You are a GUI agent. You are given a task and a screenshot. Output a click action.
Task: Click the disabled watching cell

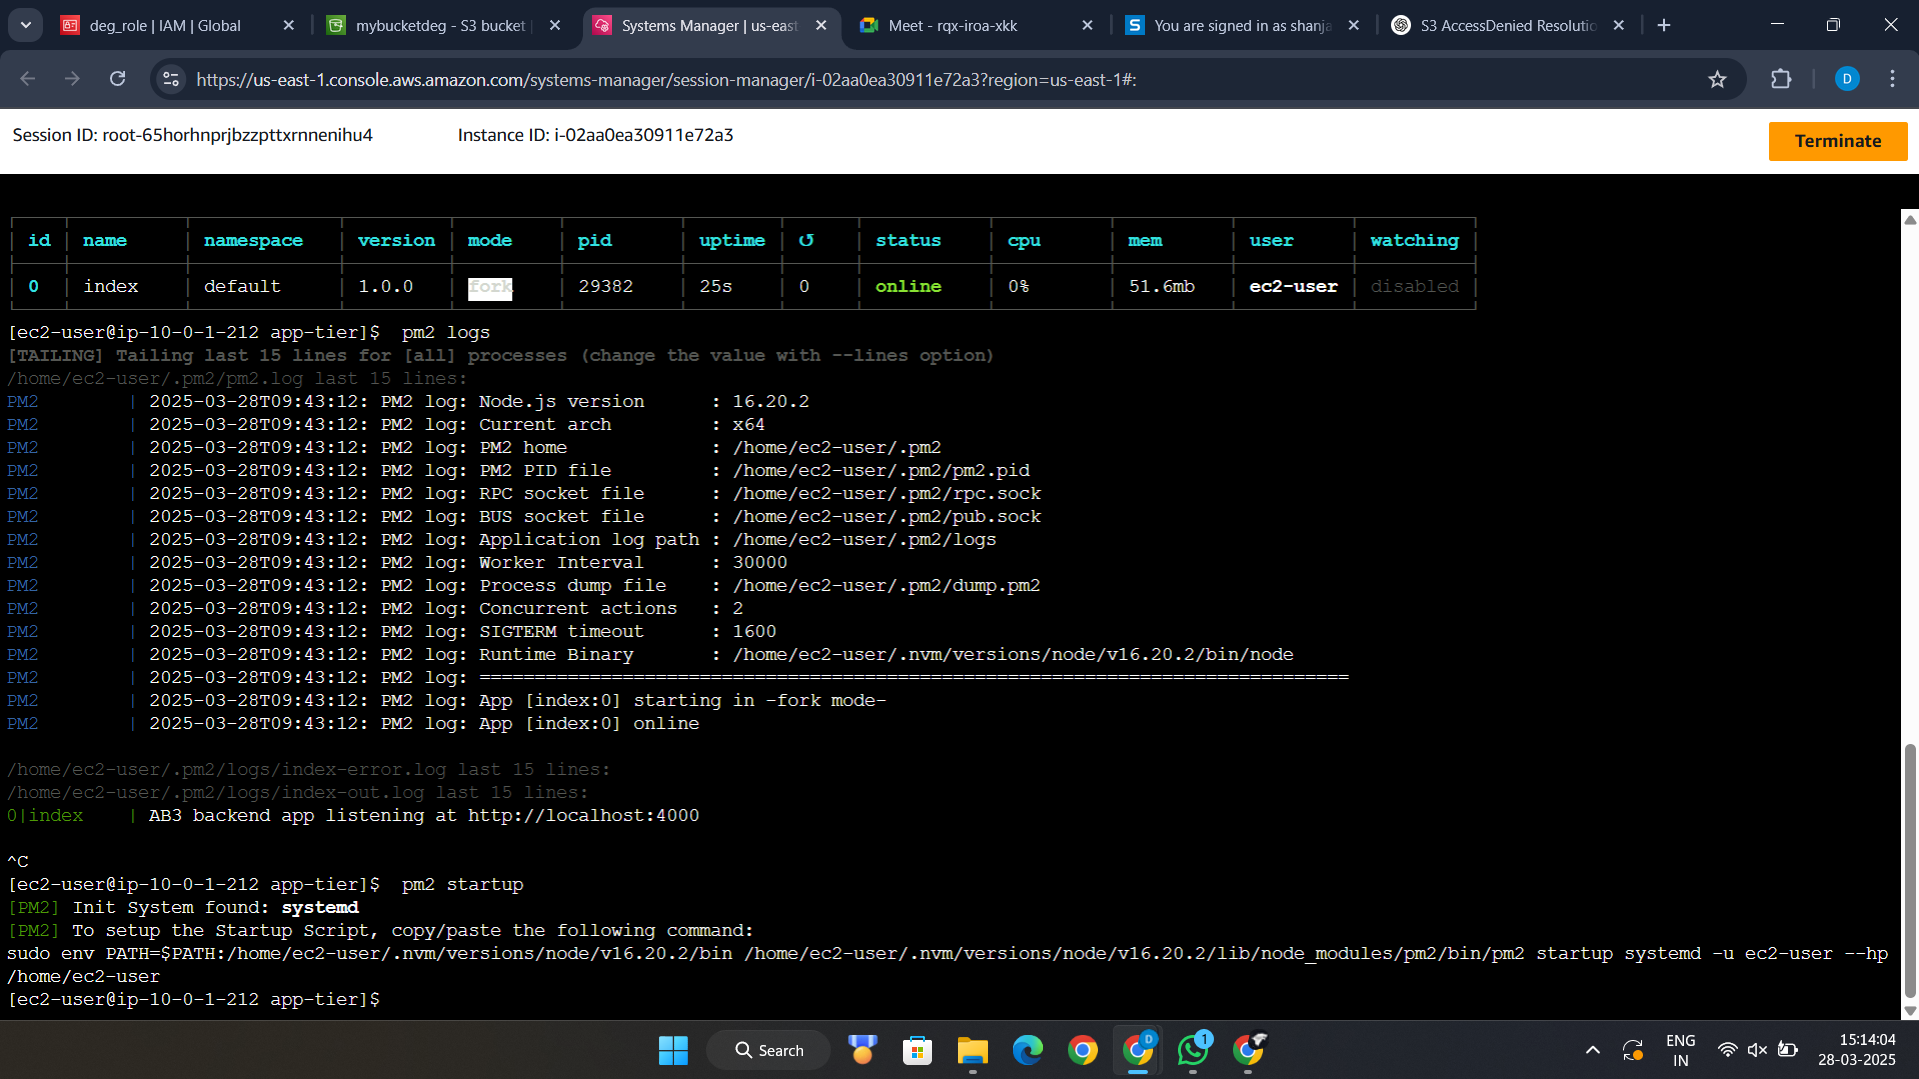point(1414,287)
